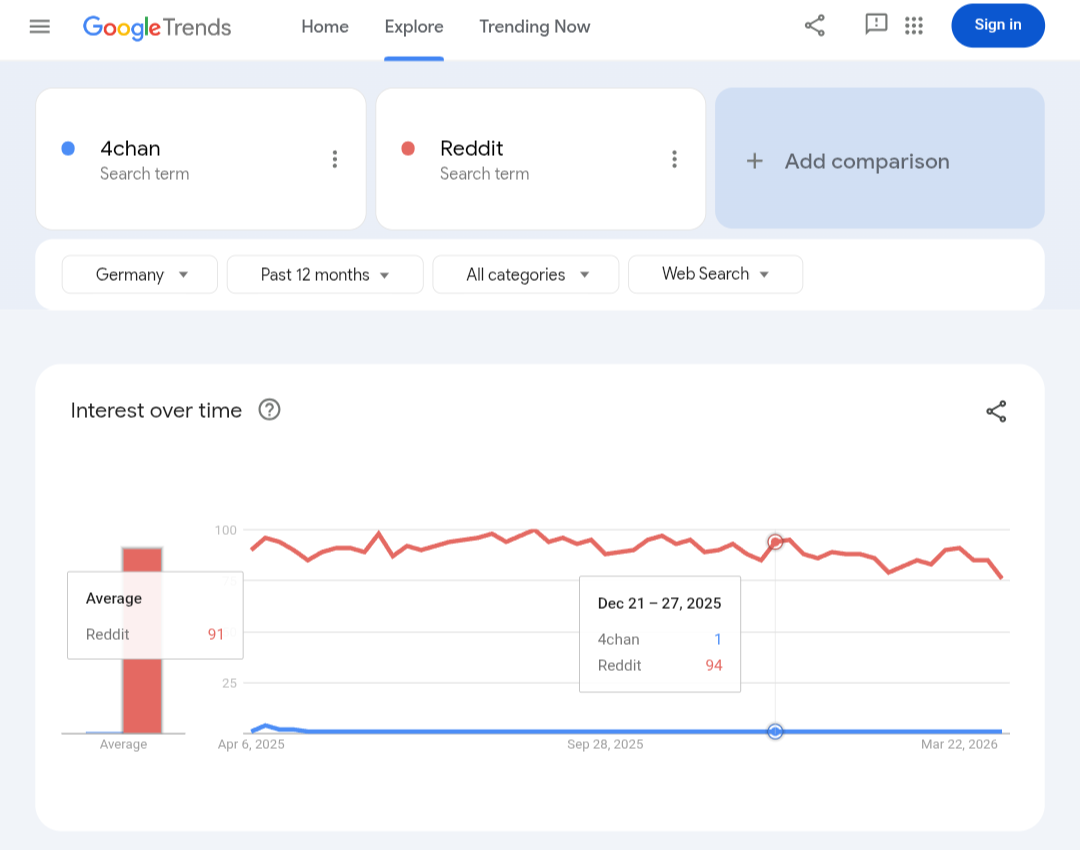Click the 25 y-axis label
Viewport: 1080px width, 850px height.
[x=229, y=683]
